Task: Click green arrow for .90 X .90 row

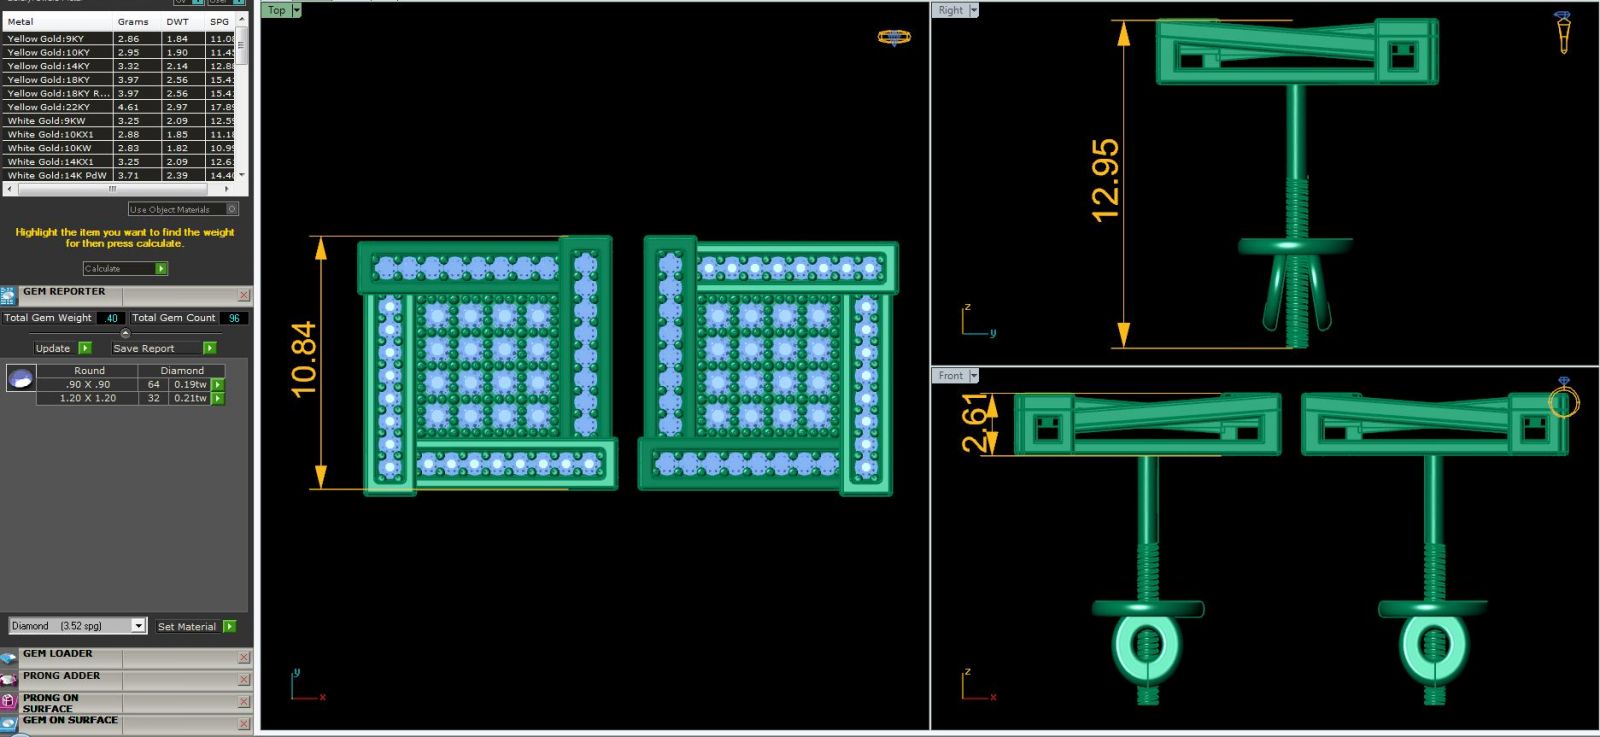Action: 218,385
